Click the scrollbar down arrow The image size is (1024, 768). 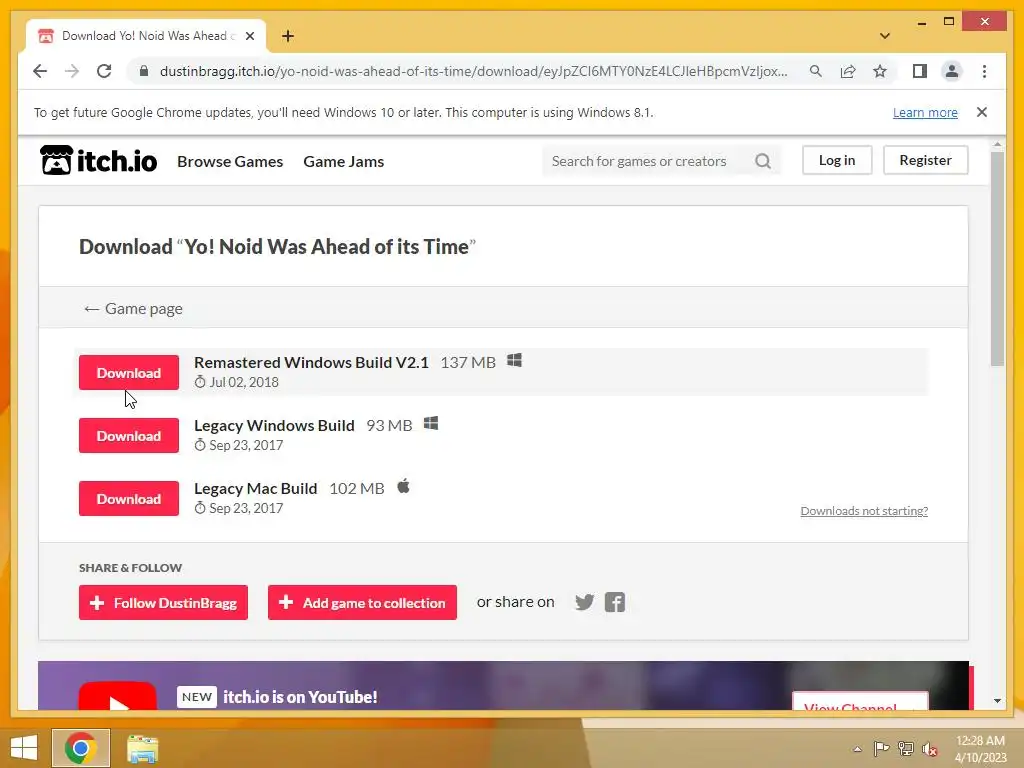tap(997, 701)
